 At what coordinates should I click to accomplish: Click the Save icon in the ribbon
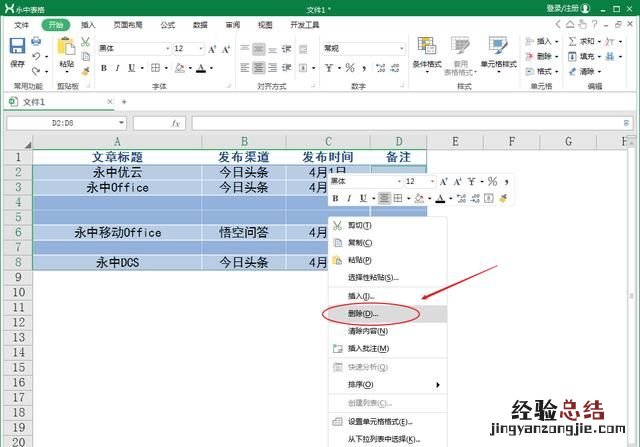click(17, 47)
